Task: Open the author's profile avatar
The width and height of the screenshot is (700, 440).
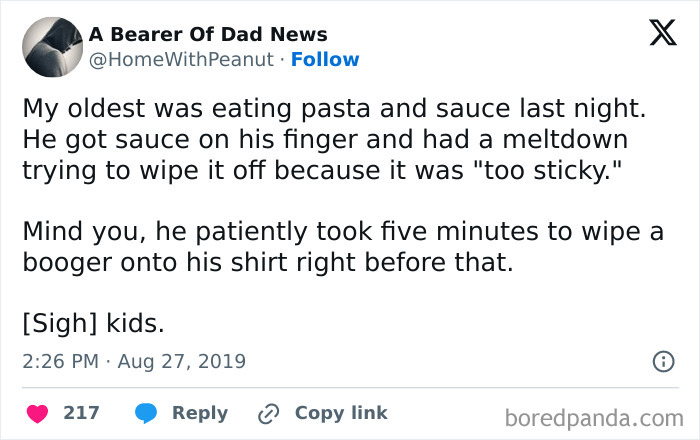Action: 50,46
